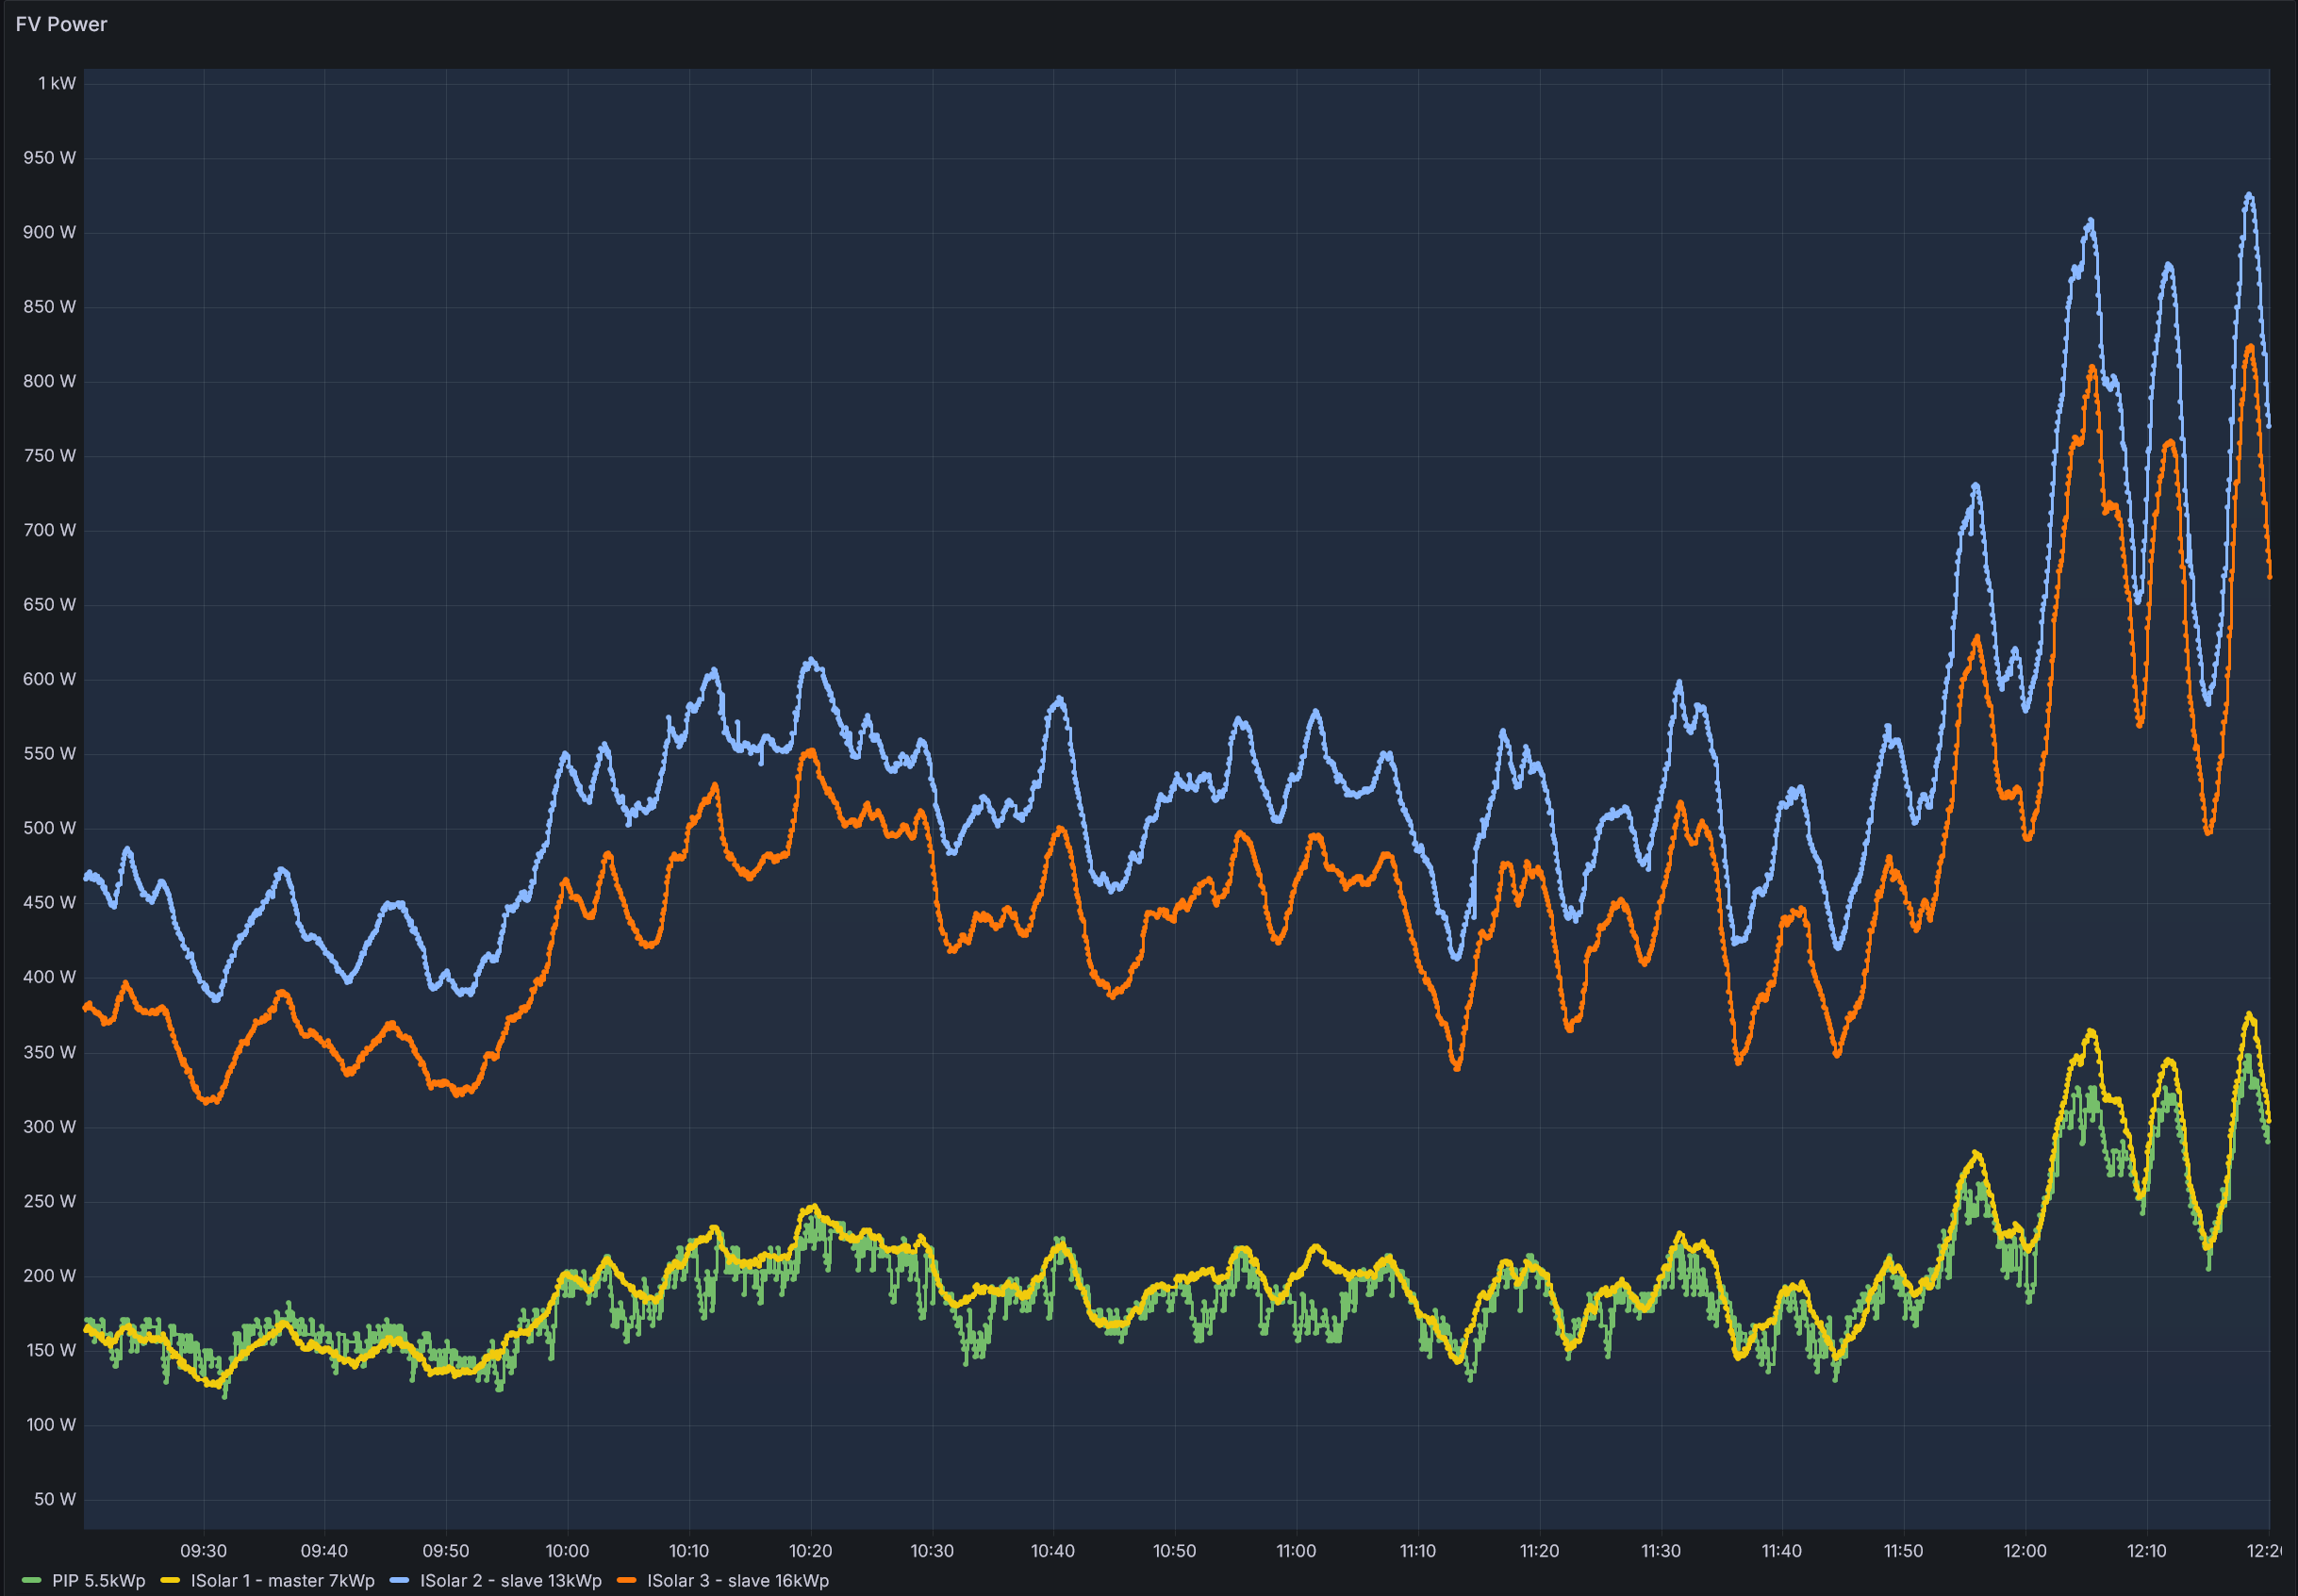Toggle ISolar 2 - slave 13kWp legend label

click(510, 1580)
